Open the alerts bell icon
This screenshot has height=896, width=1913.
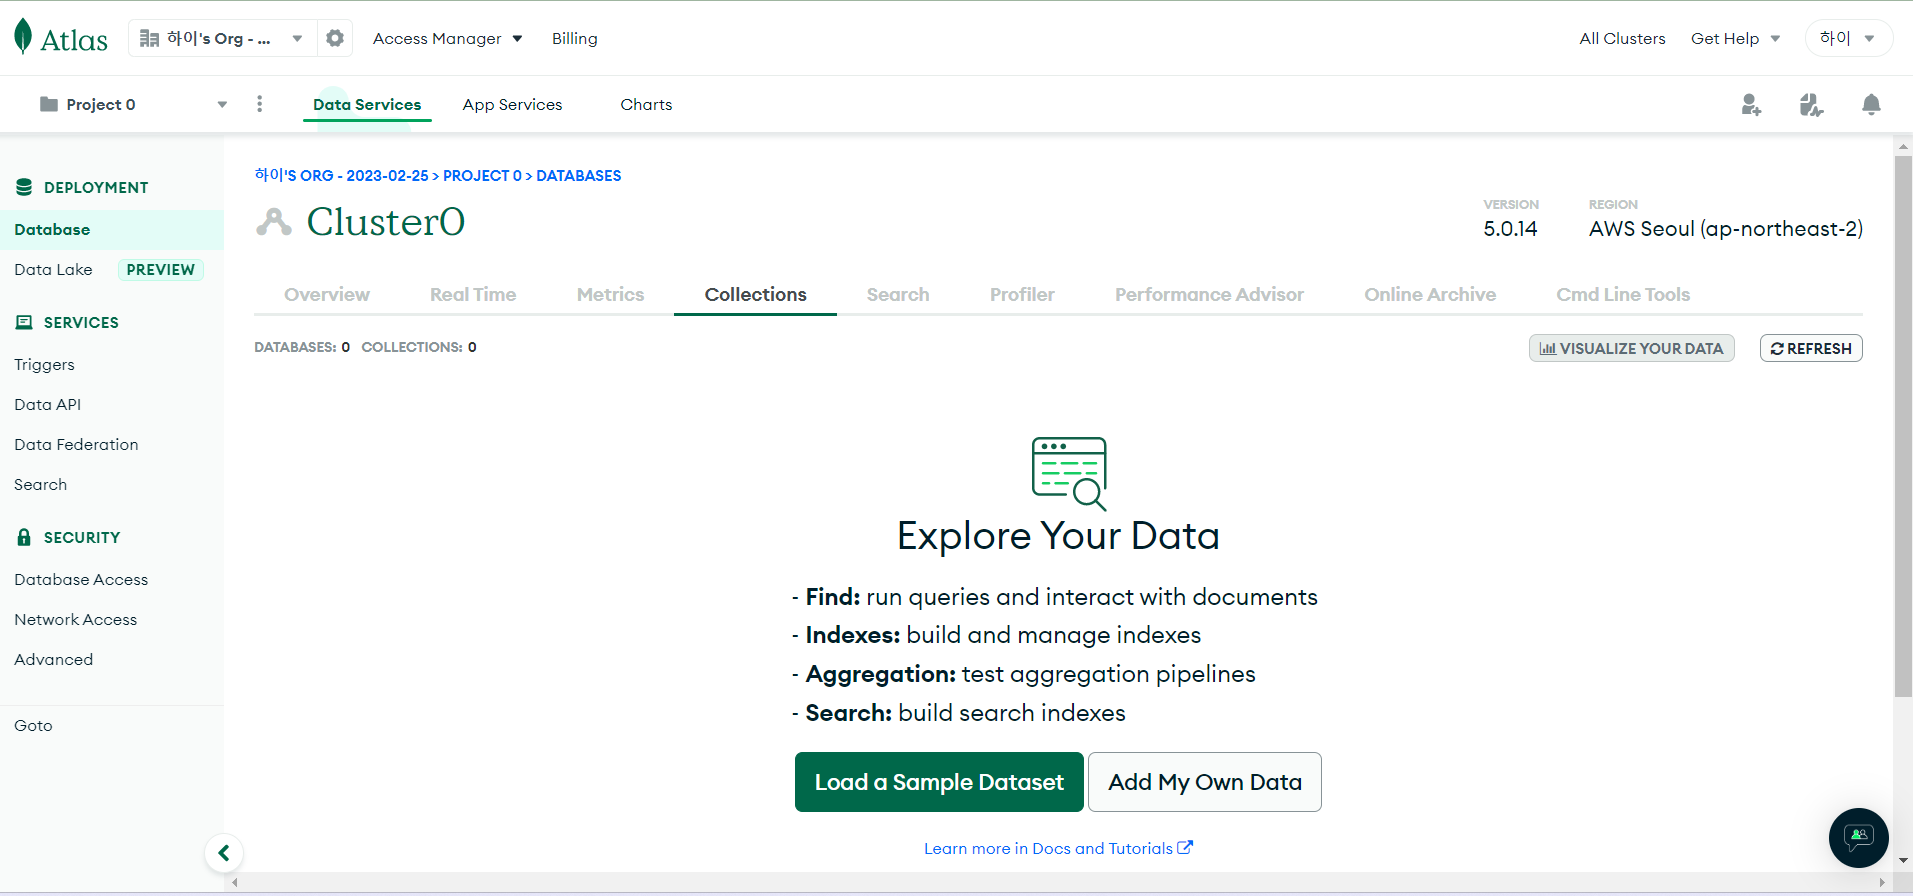point(1871,104)
